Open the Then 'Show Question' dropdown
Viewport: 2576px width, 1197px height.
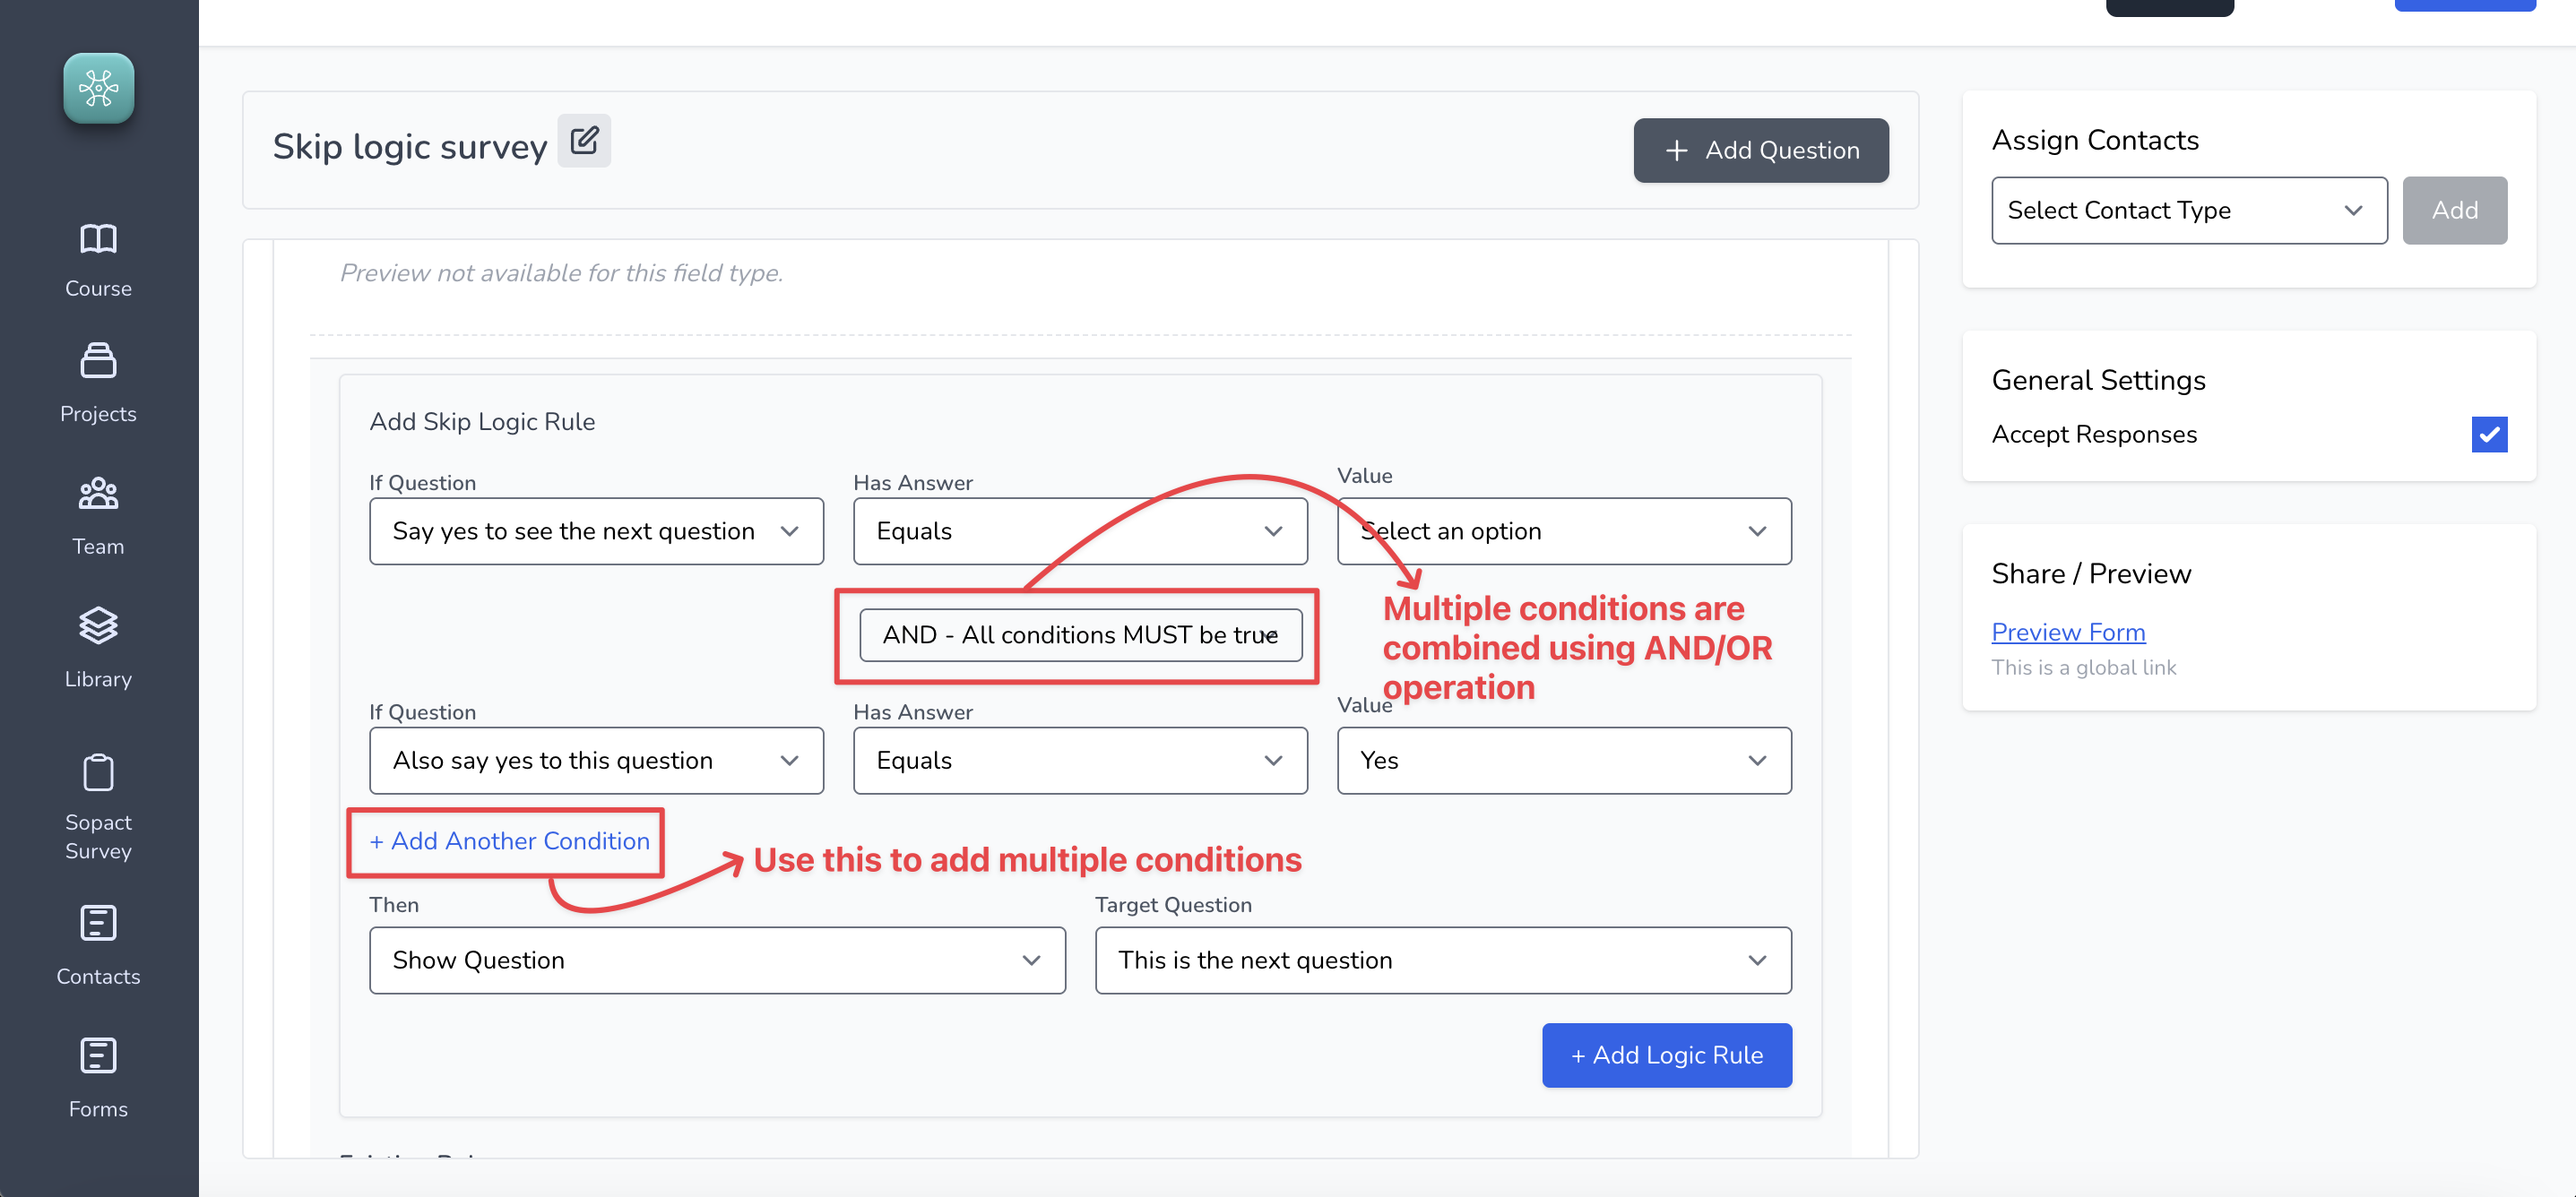coord(717,960)
